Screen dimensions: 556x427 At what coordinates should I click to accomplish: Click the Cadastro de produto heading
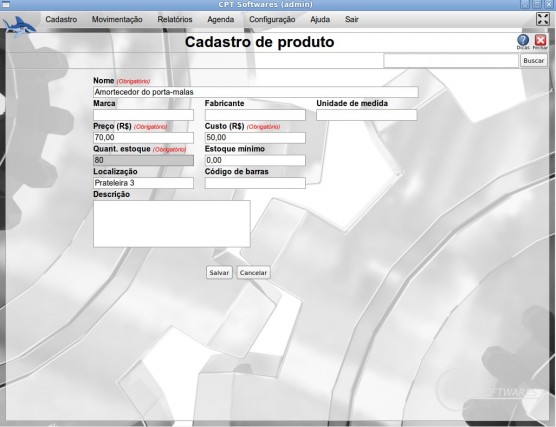click(259, 42)
